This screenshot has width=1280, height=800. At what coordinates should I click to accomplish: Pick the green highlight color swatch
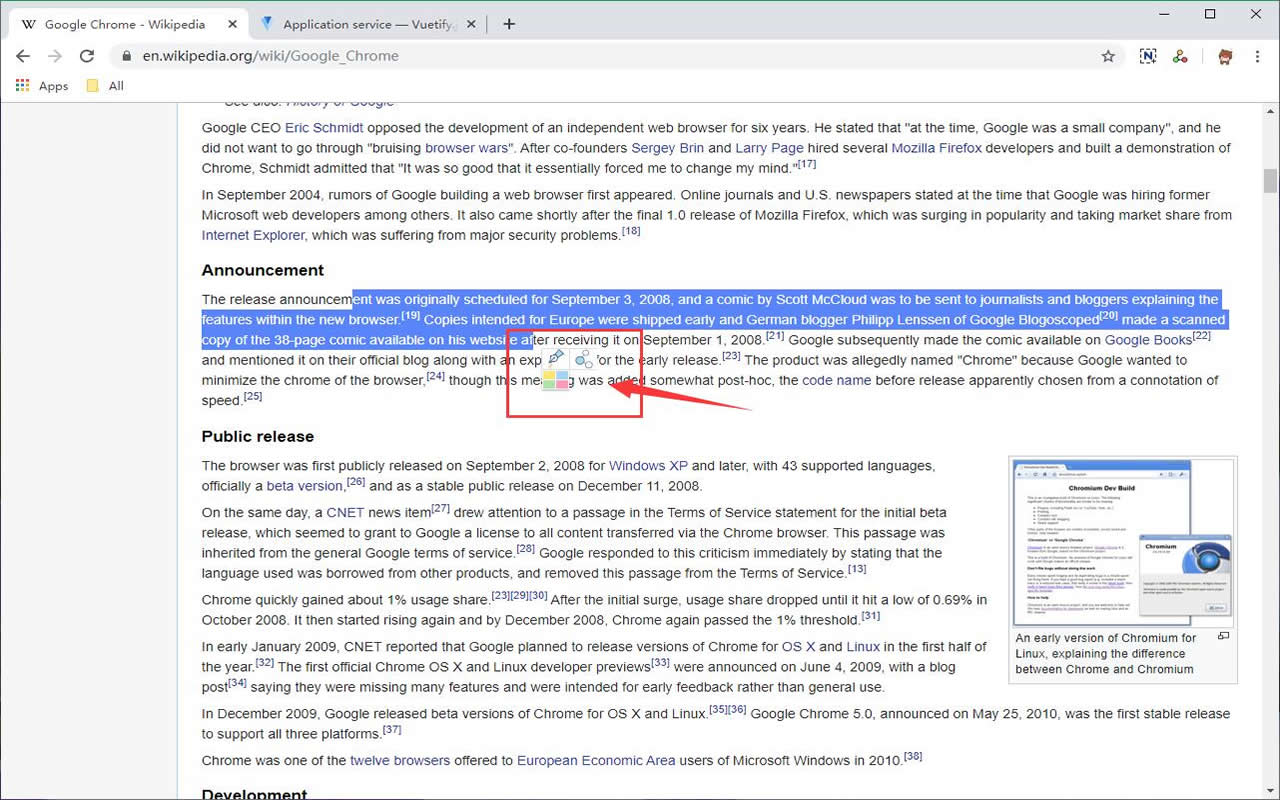click(549, 384)
